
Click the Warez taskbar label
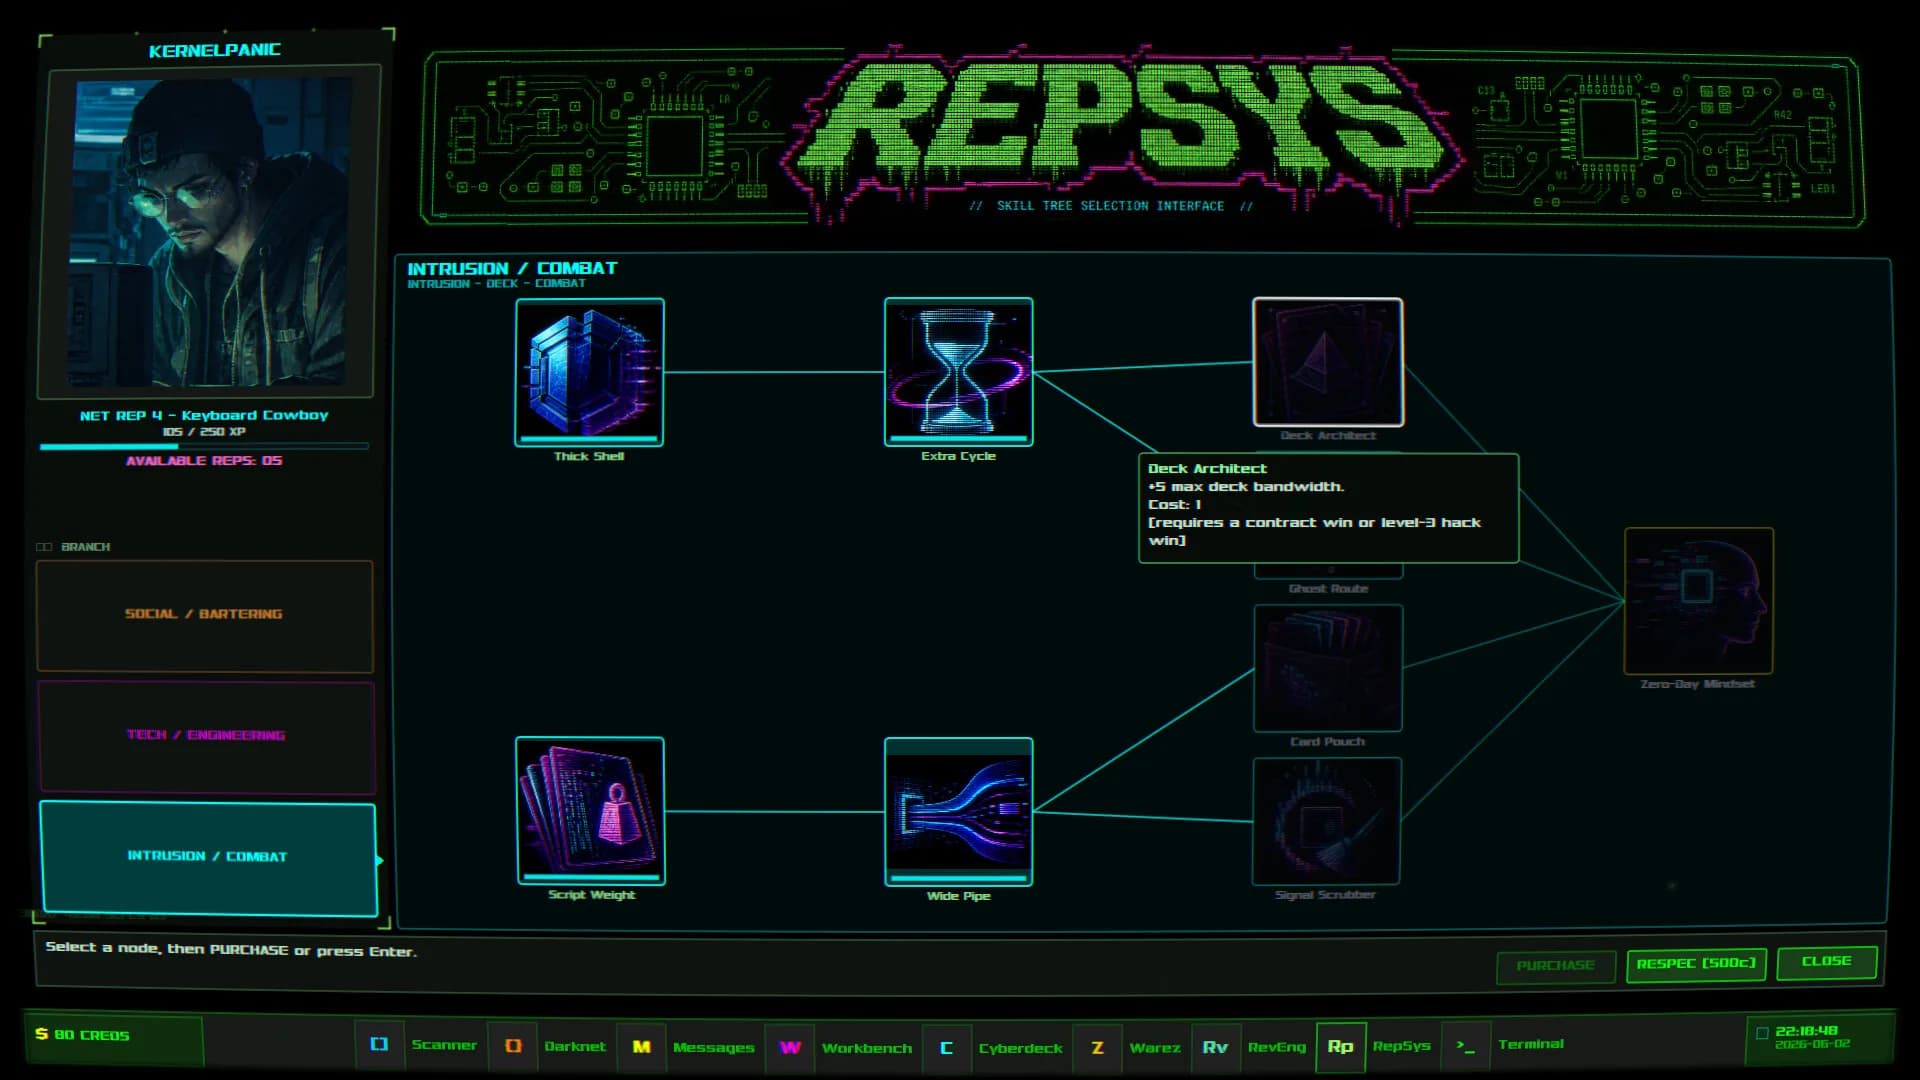coord(1155,1048)
